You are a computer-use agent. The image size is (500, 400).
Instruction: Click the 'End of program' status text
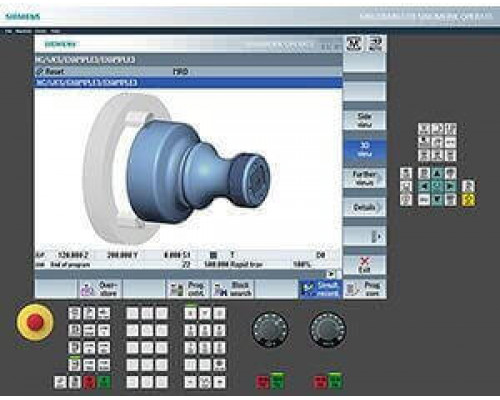[70, 265]
